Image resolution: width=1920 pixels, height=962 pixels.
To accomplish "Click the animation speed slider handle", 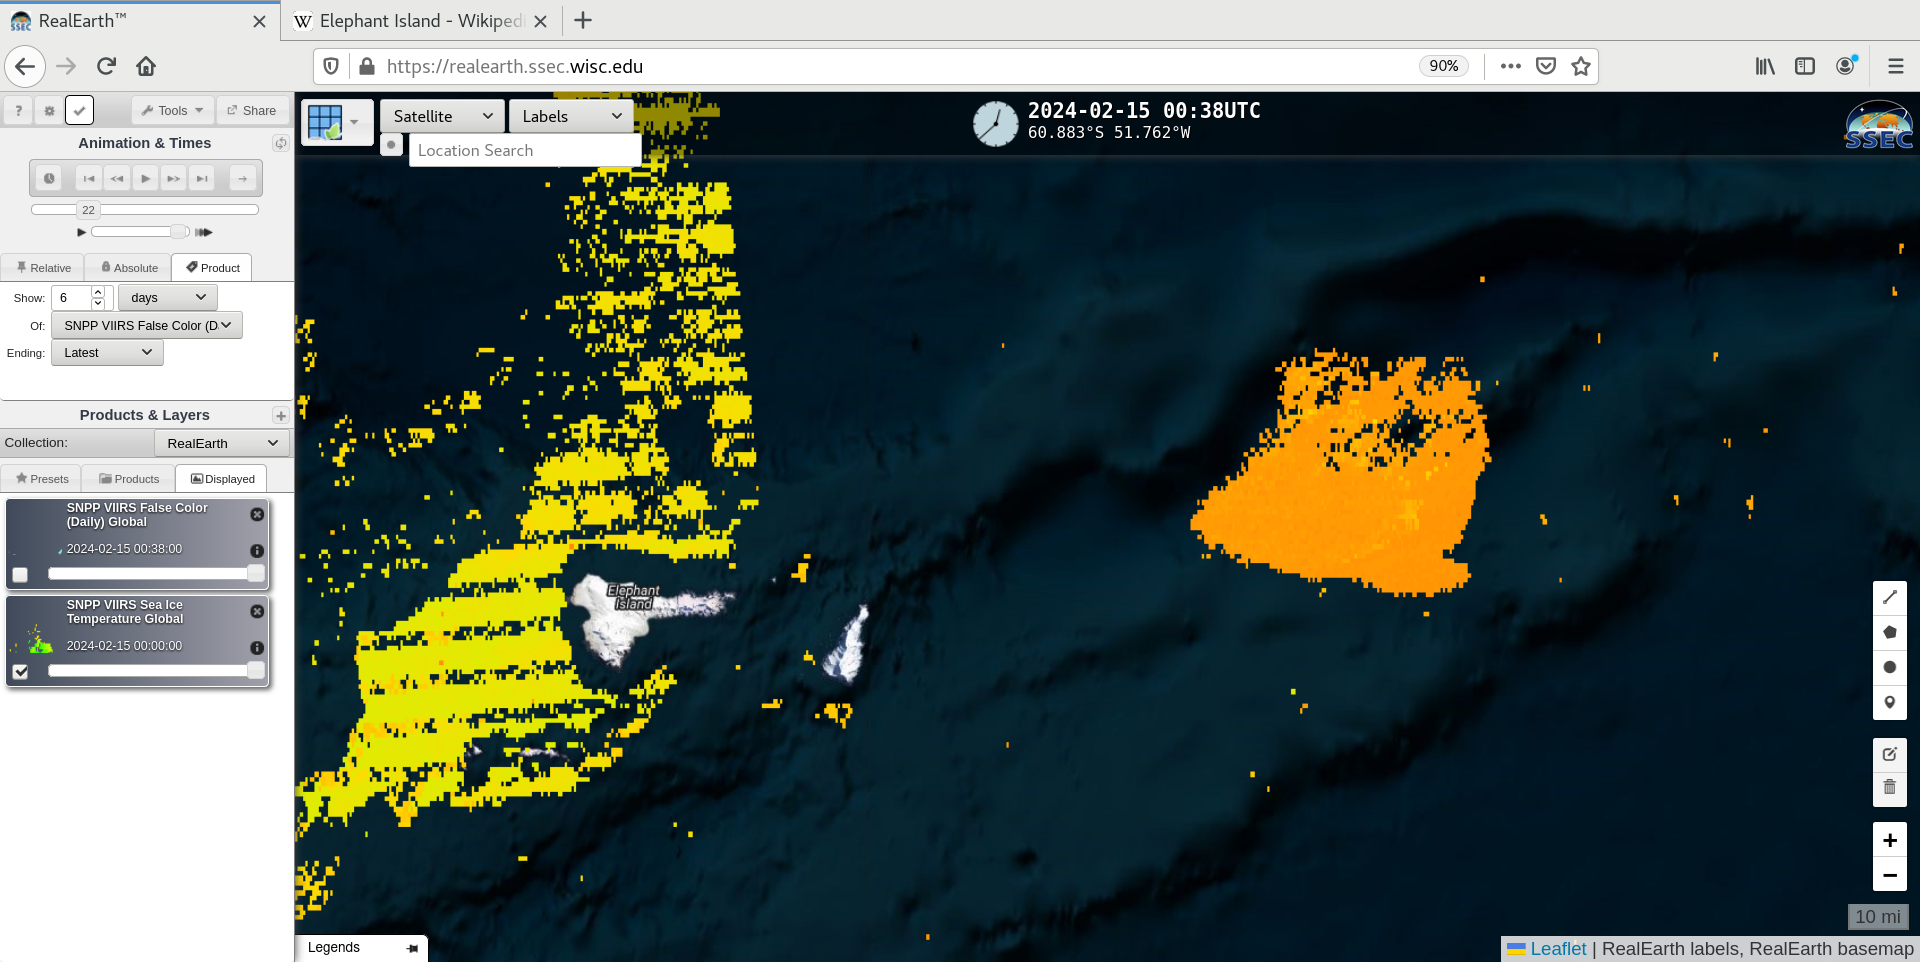I will tap(179, 232).
